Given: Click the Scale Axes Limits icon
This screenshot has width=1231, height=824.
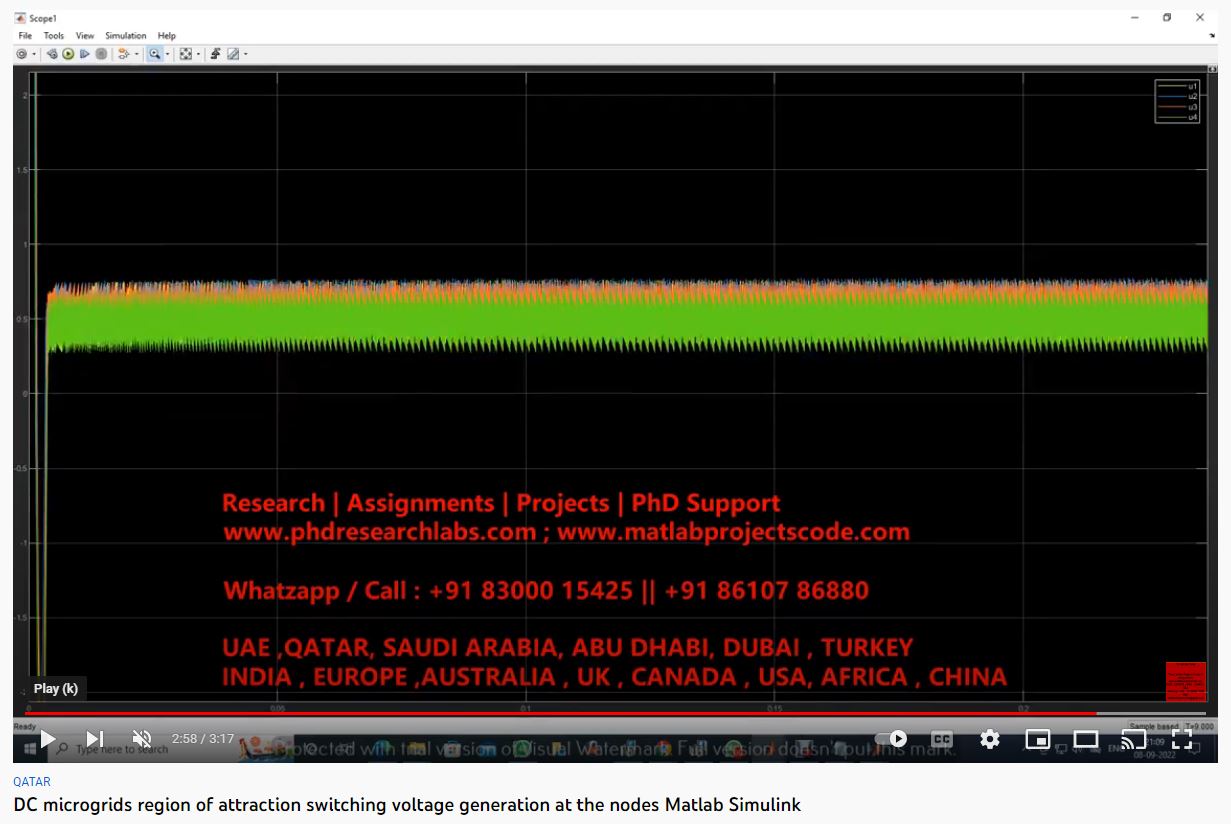Looking at the screenshot, I should tap(185, 54).
